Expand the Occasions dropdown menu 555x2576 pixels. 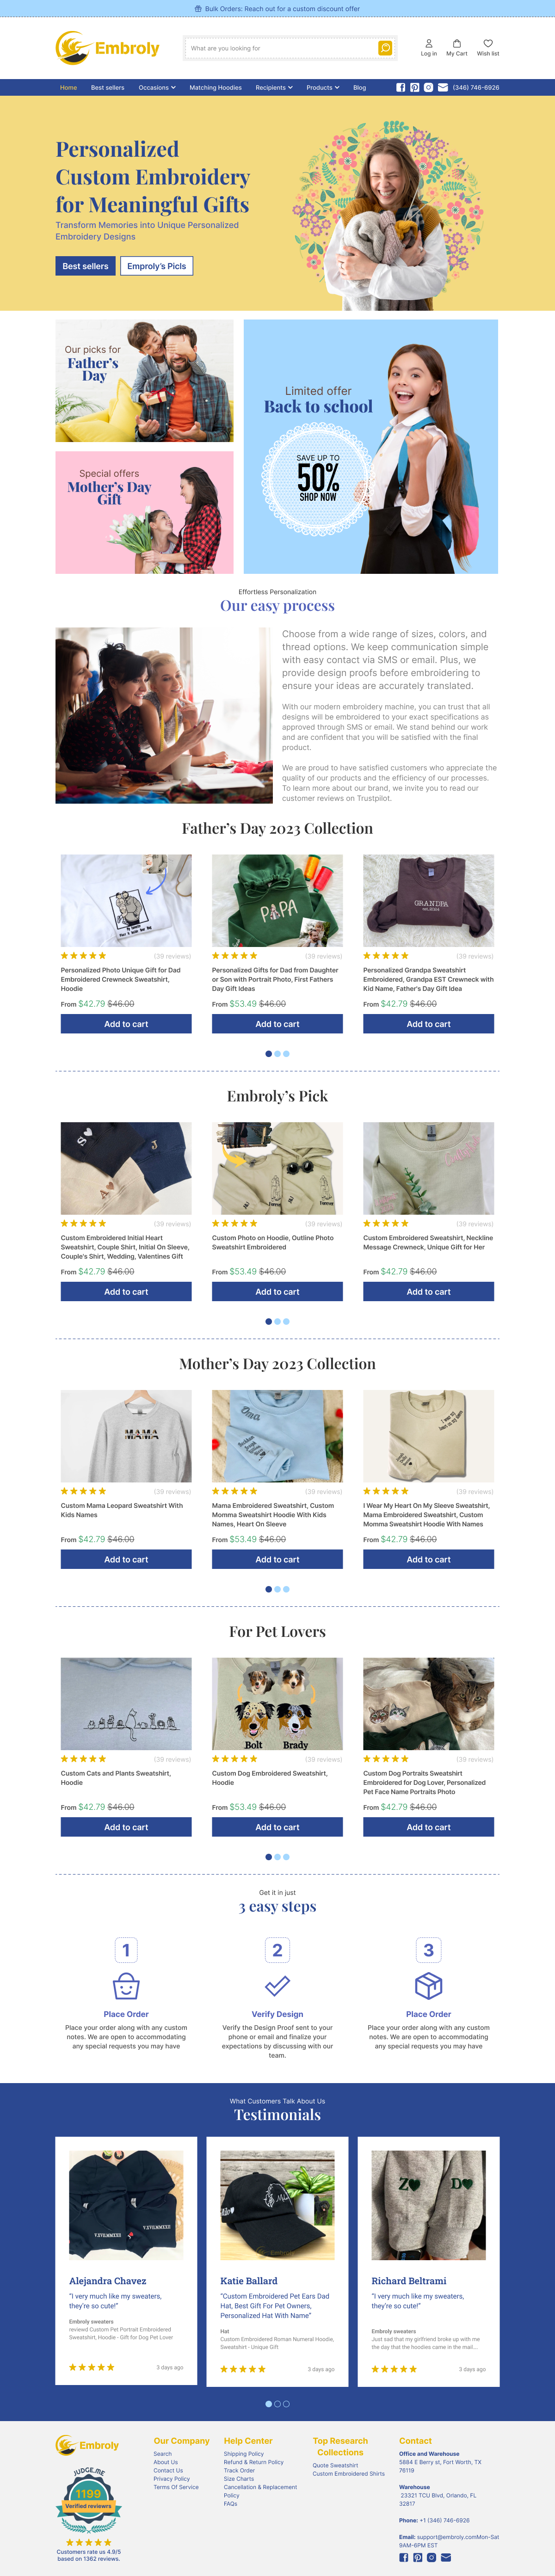point(157,88)
